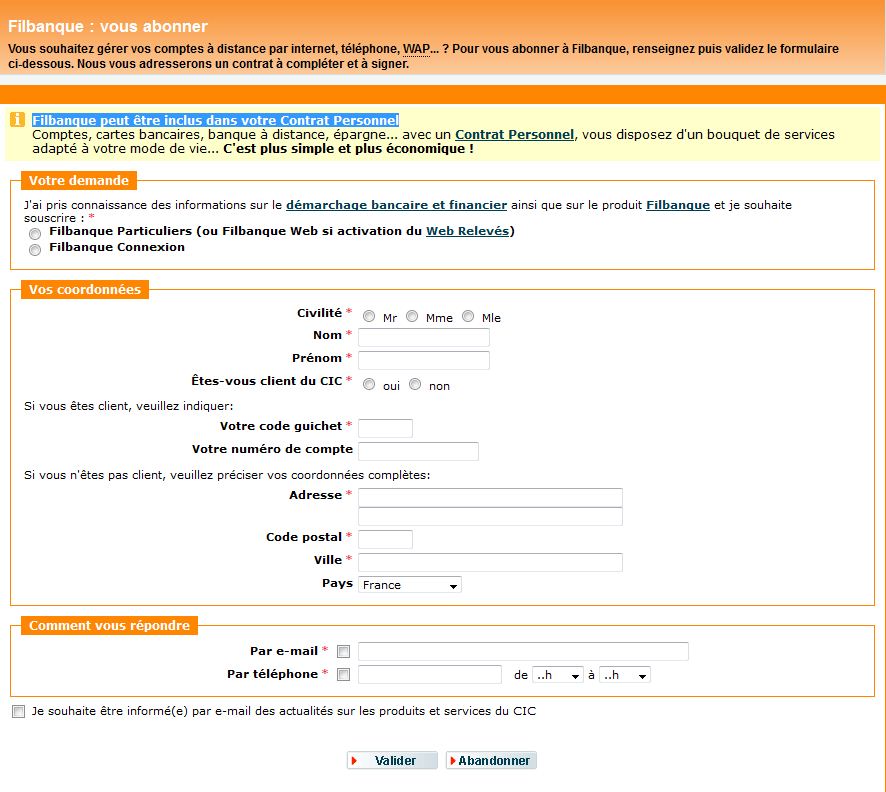Choose Mle civility radio button
The height and width of the screenshot is (792, 886).
(x=468, y=316)
